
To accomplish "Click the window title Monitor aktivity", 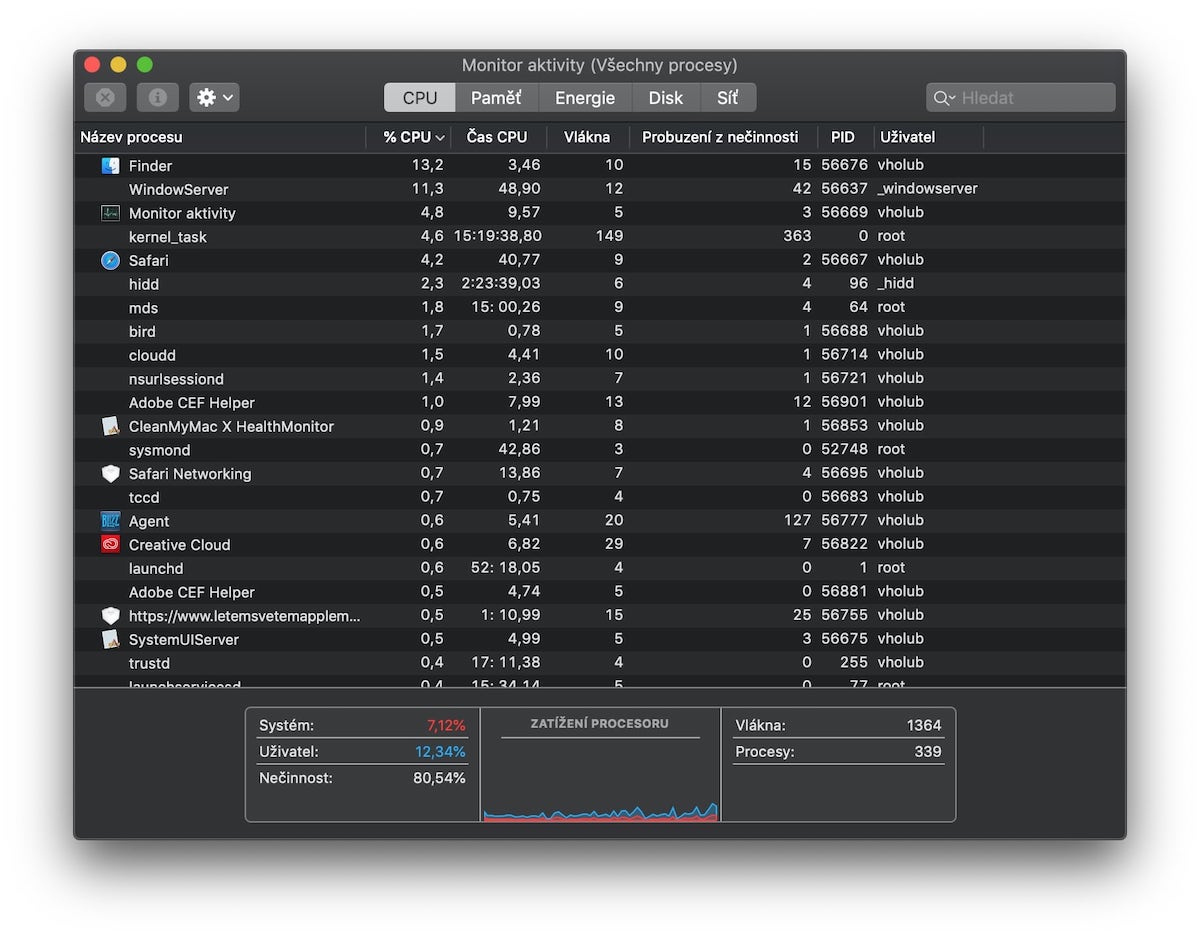I will click(600, 65).
